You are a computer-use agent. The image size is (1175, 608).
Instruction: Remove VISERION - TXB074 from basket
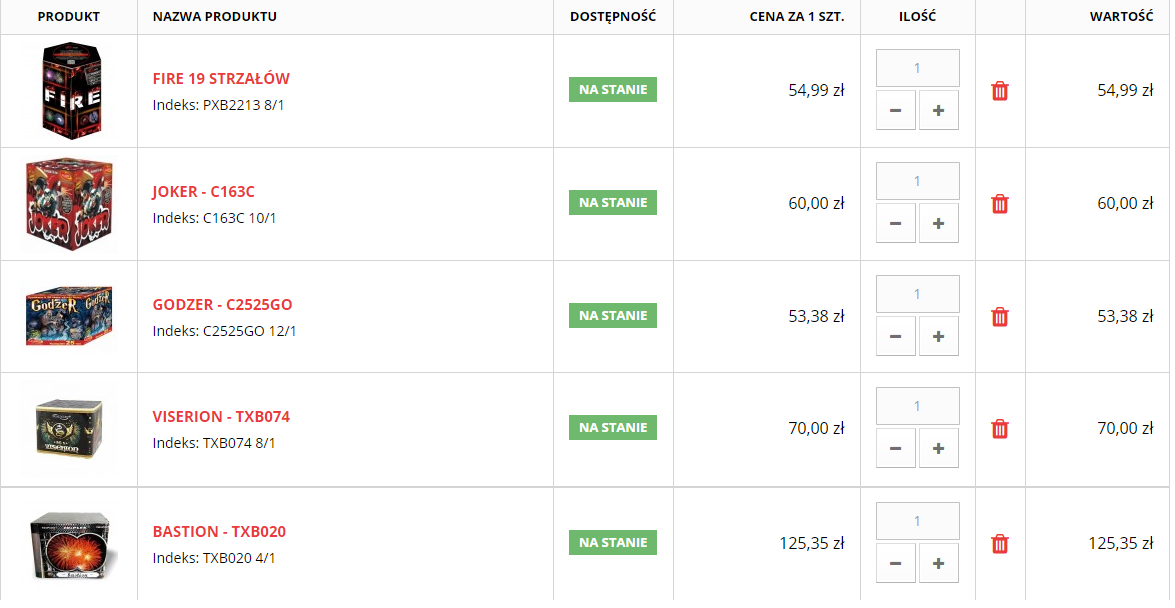pos(1000,429)
